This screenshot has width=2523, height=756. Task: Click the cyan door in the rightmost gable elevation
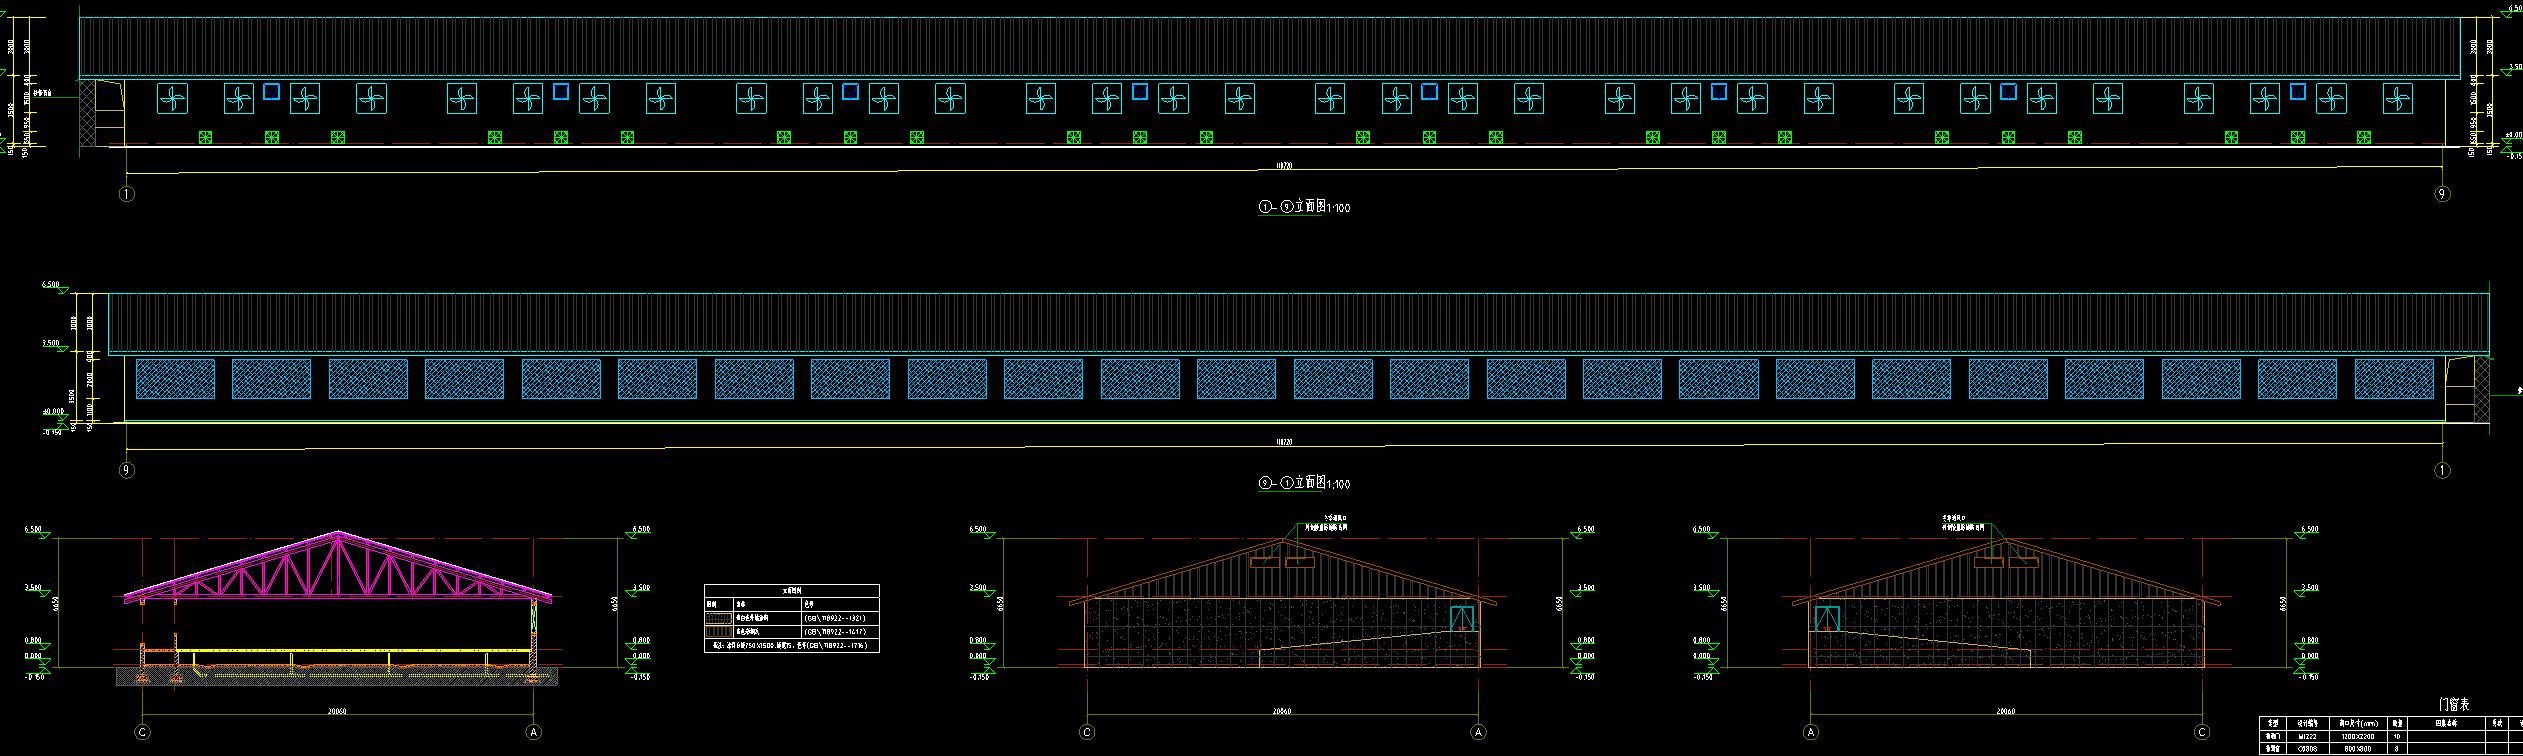pos(1827,619)
